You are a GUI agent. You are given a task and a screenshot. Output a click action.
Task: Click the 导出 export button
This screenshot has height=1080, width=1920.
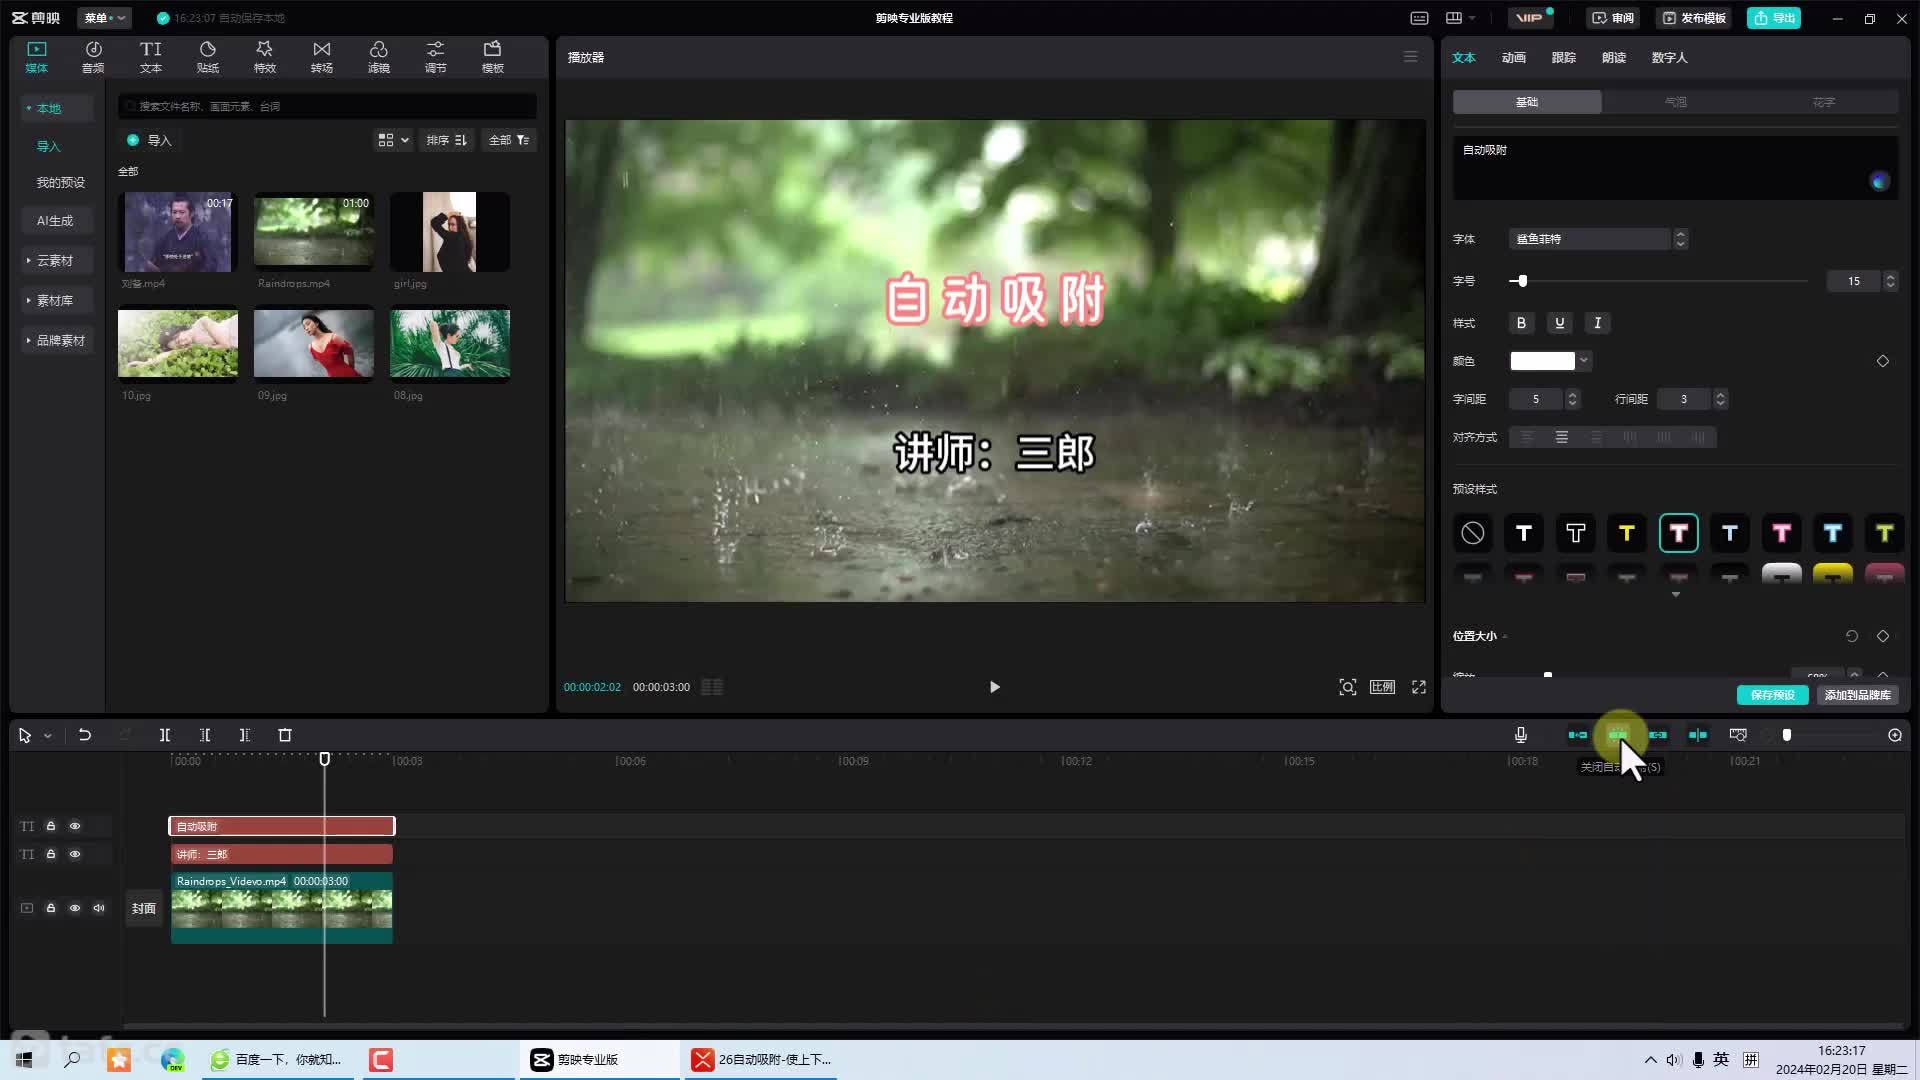click(x=1774, y=18)
